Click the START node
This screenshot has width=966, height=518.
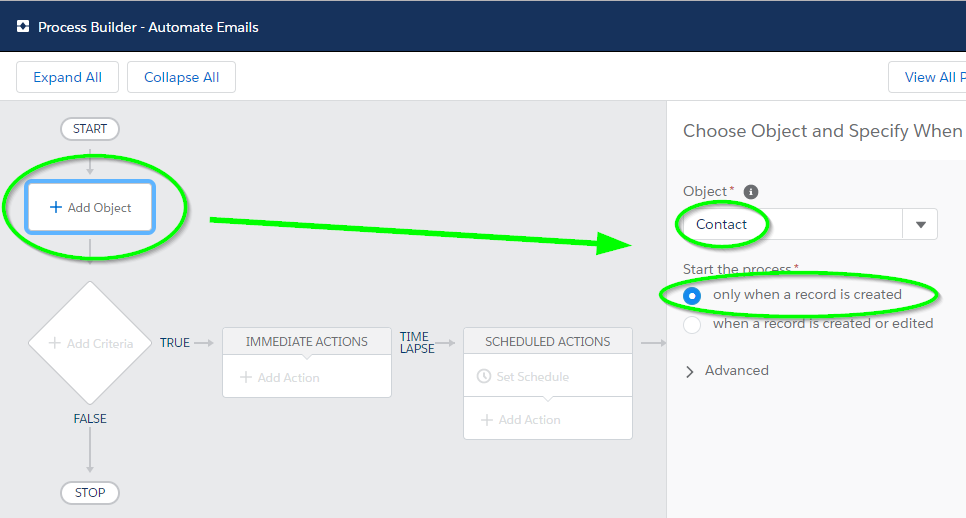pos(90,129)
